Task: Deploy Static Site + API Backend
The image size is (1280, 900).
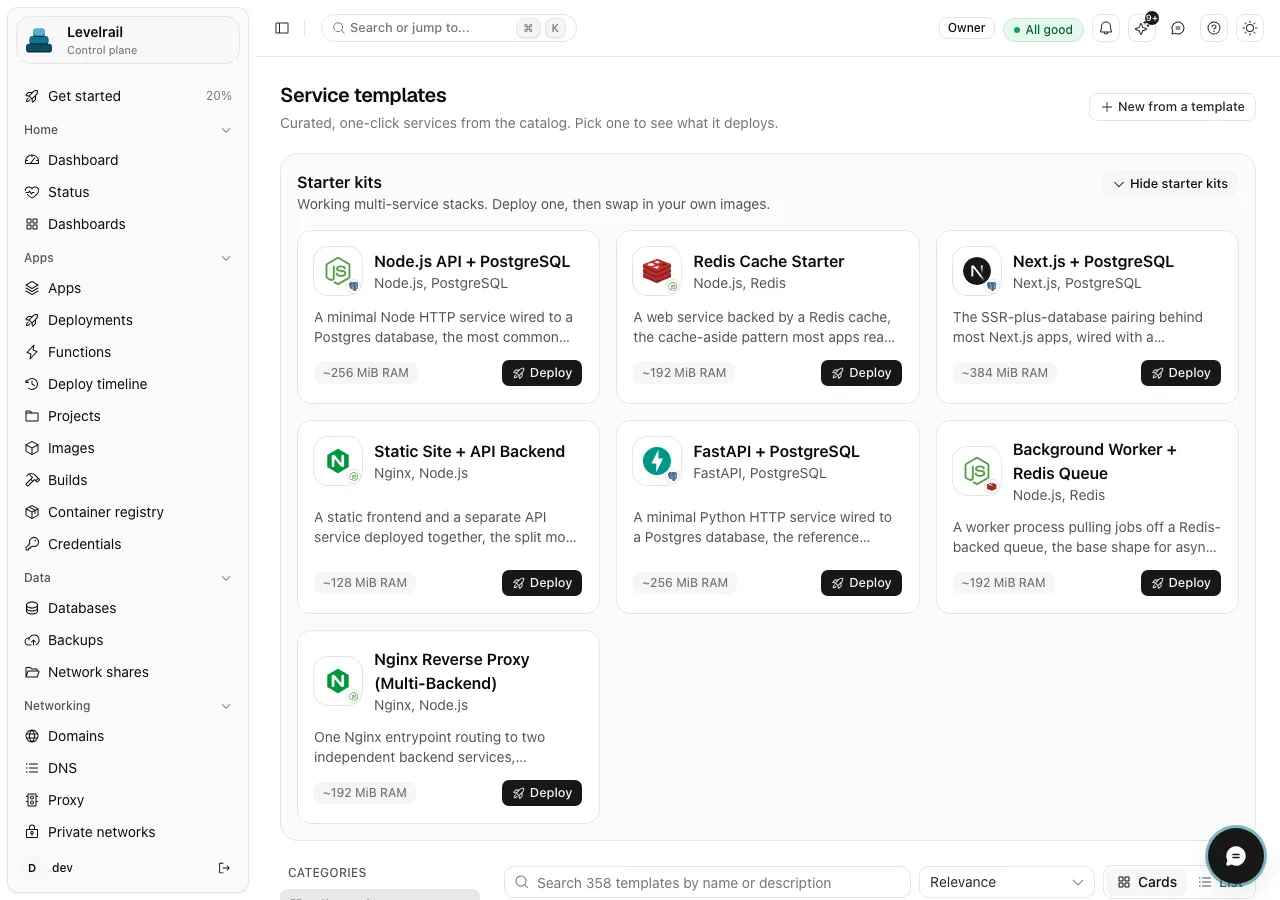Action: tap(542, 583)
